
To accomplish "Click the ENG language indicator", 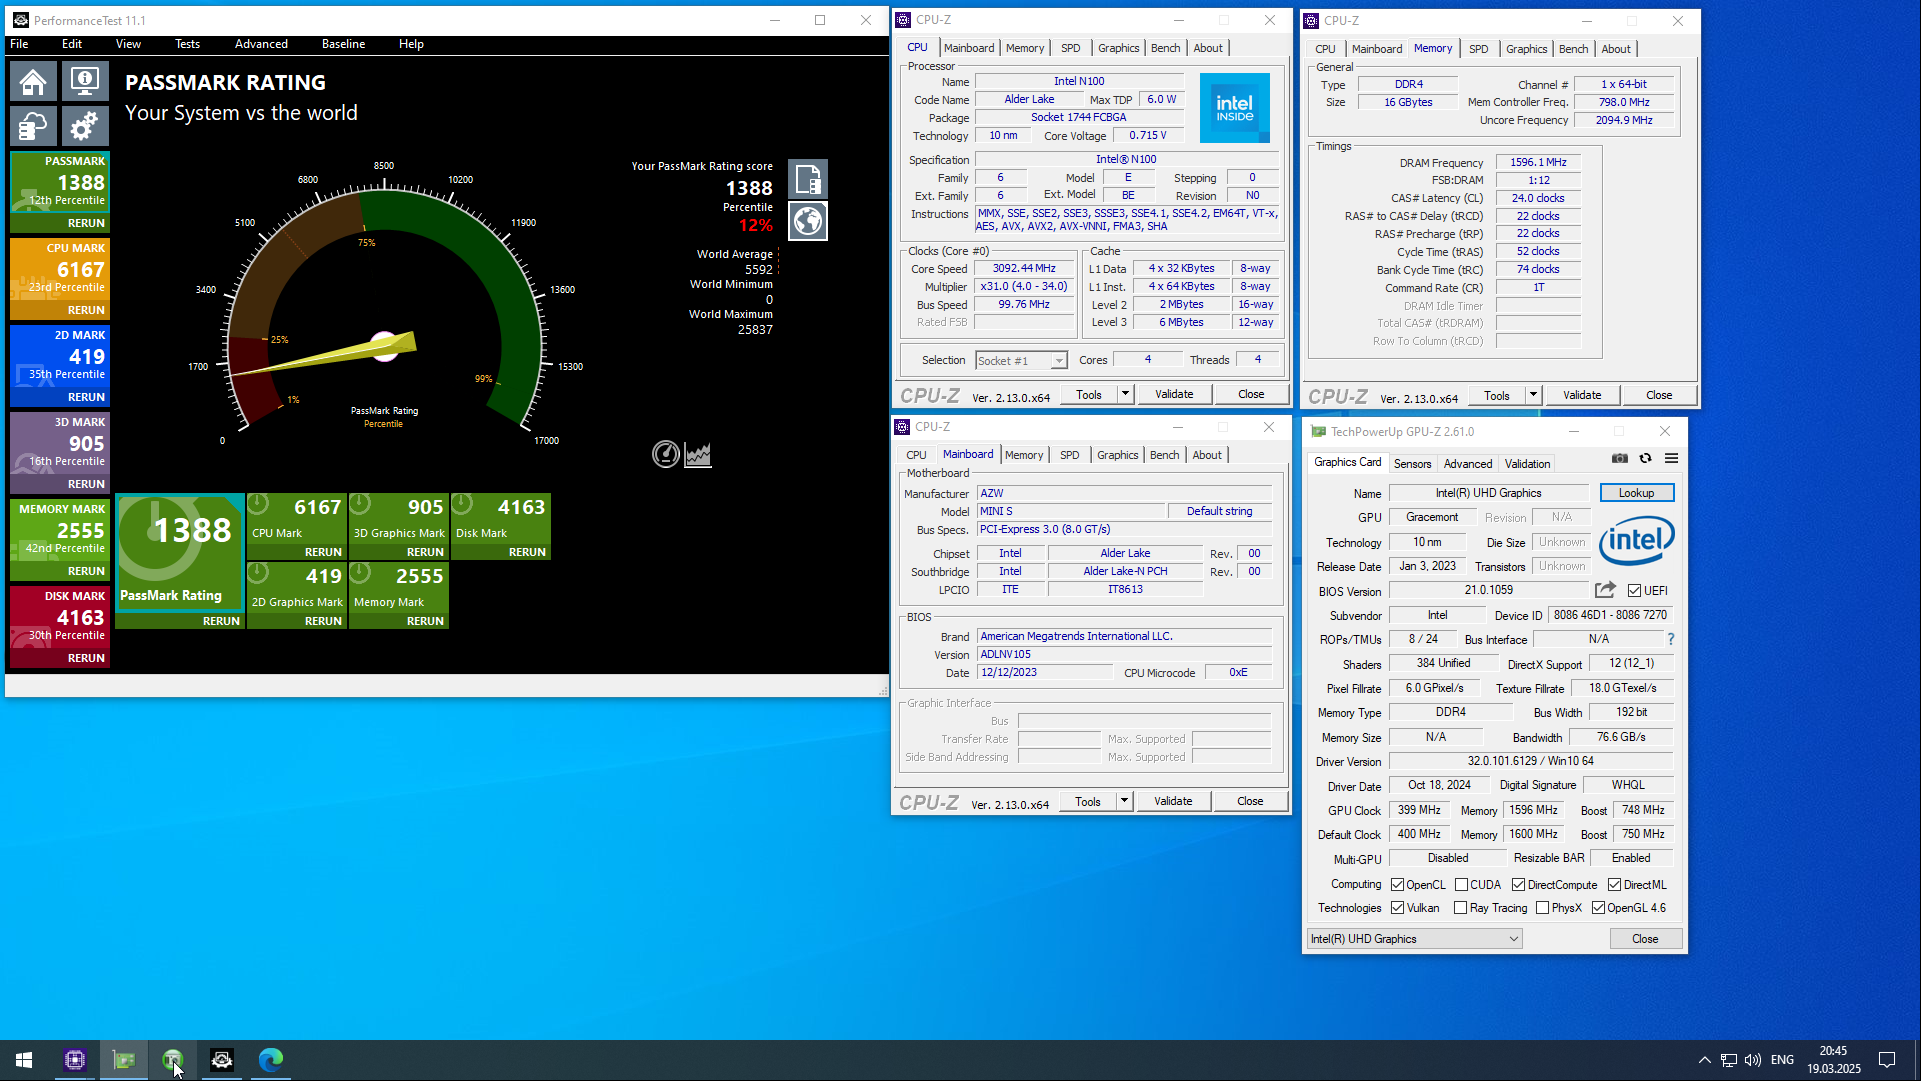I will click(x=1782, y=1060).
